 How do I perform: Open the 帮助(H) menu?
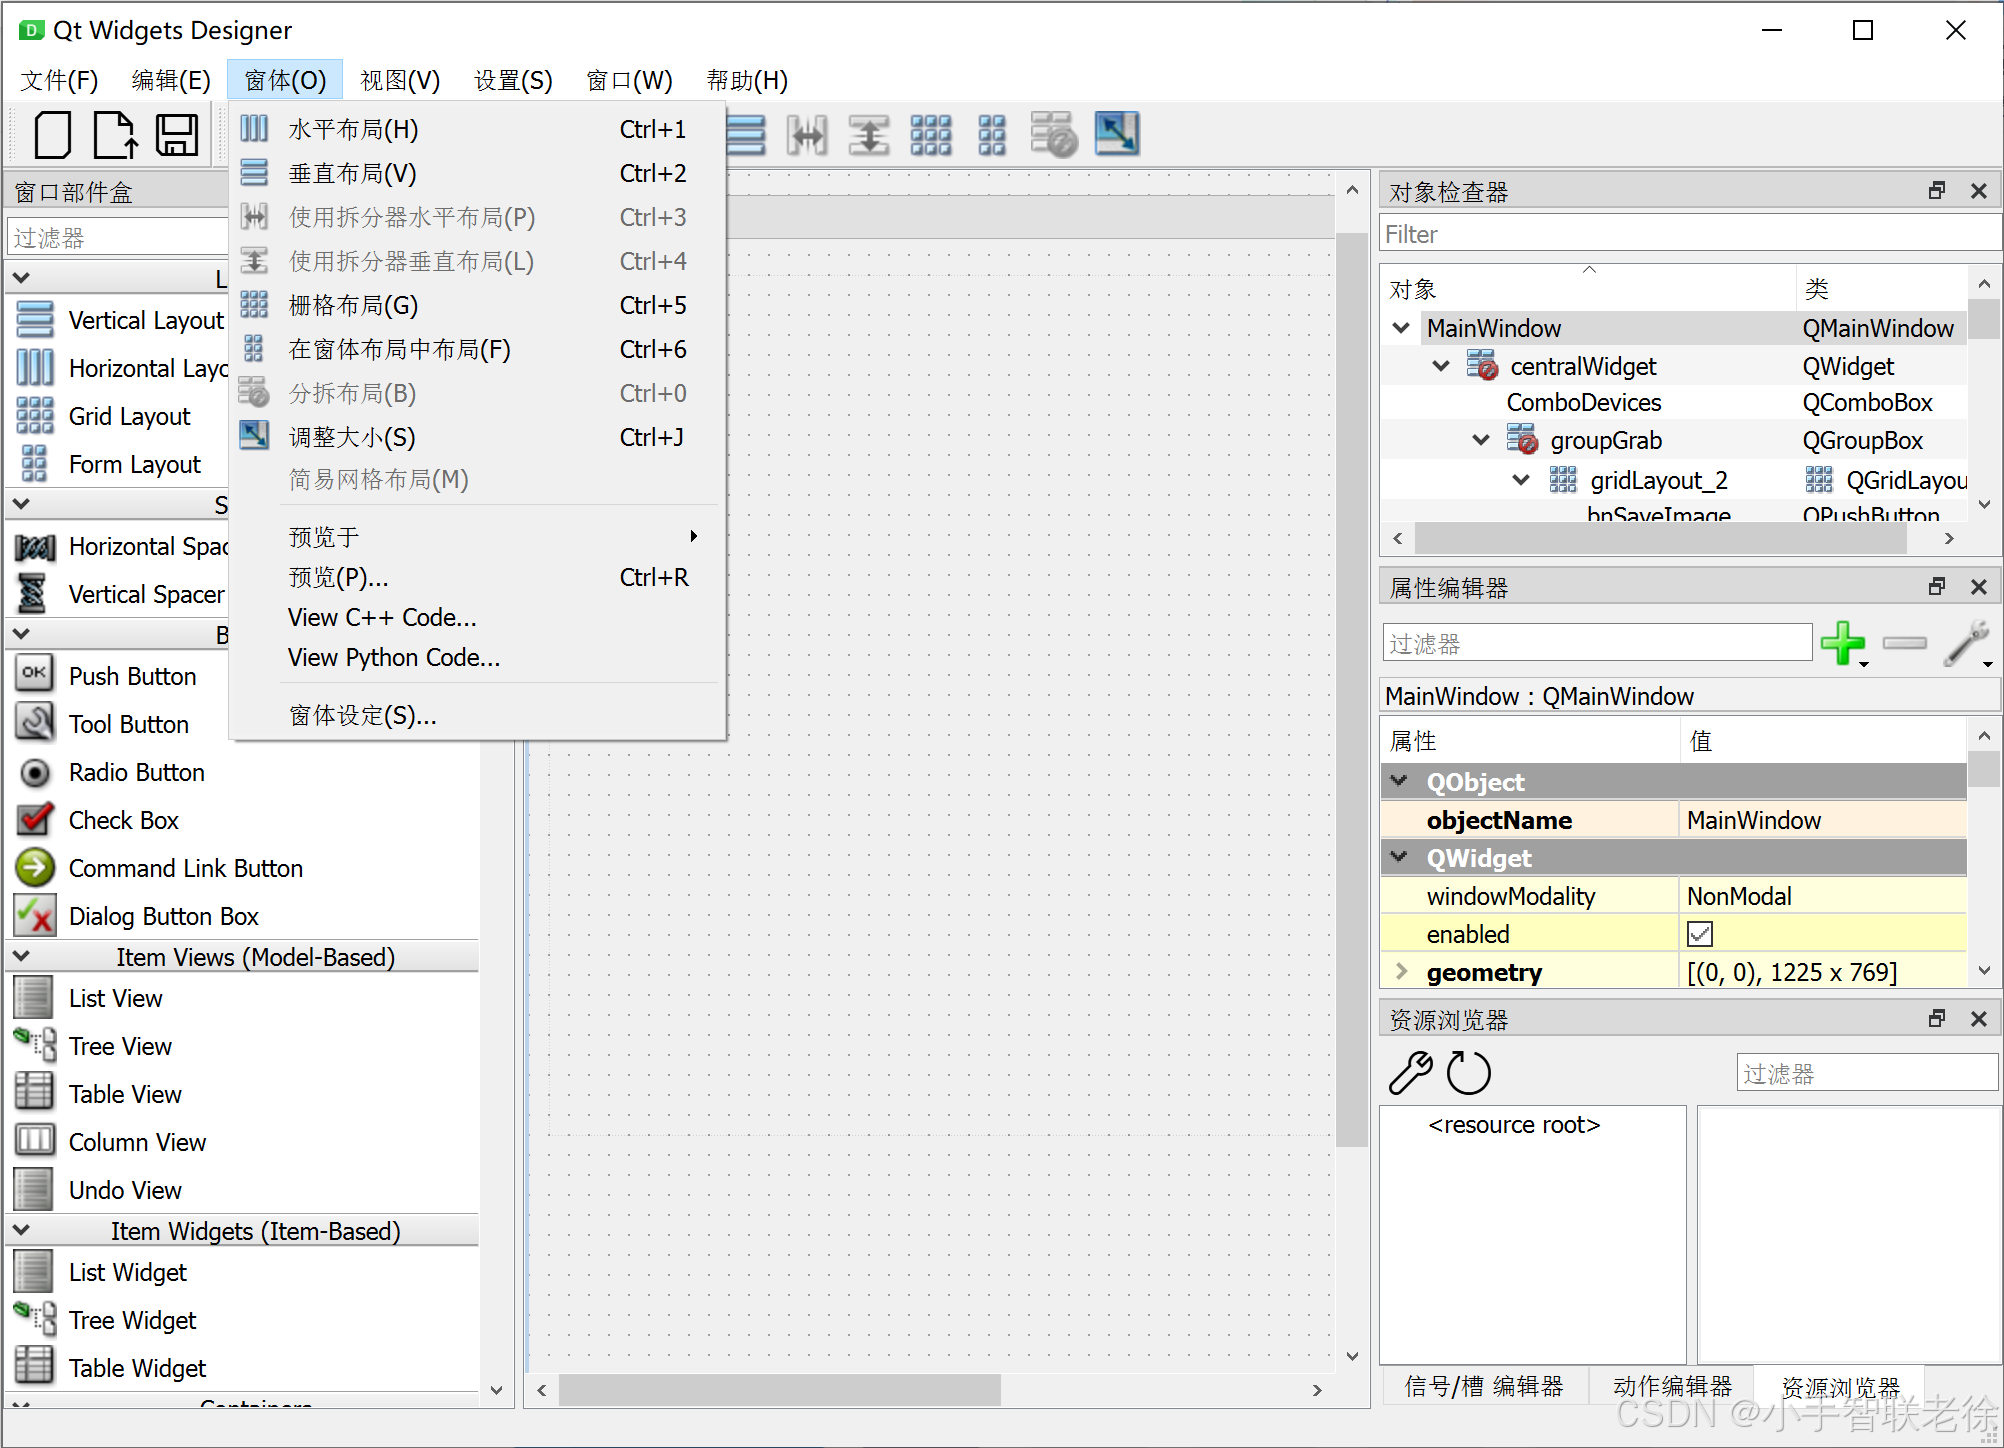click(746, 80)
